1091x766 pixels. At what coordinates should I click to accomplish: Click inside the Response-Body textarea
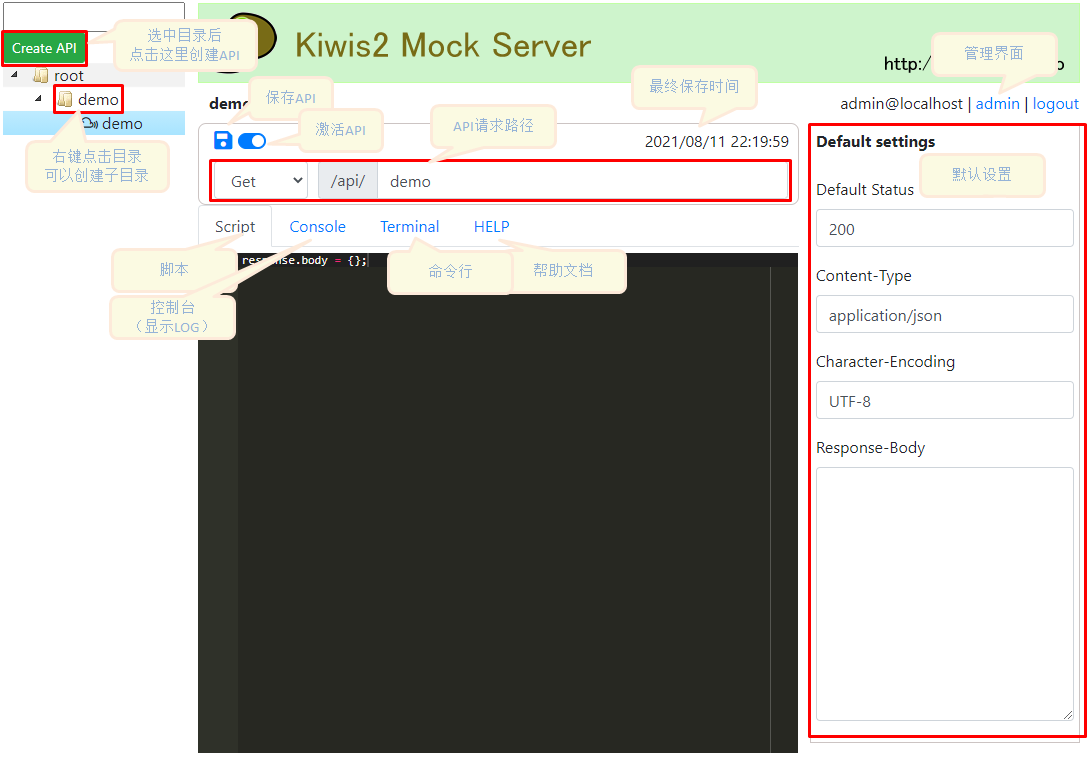point(944,594)
